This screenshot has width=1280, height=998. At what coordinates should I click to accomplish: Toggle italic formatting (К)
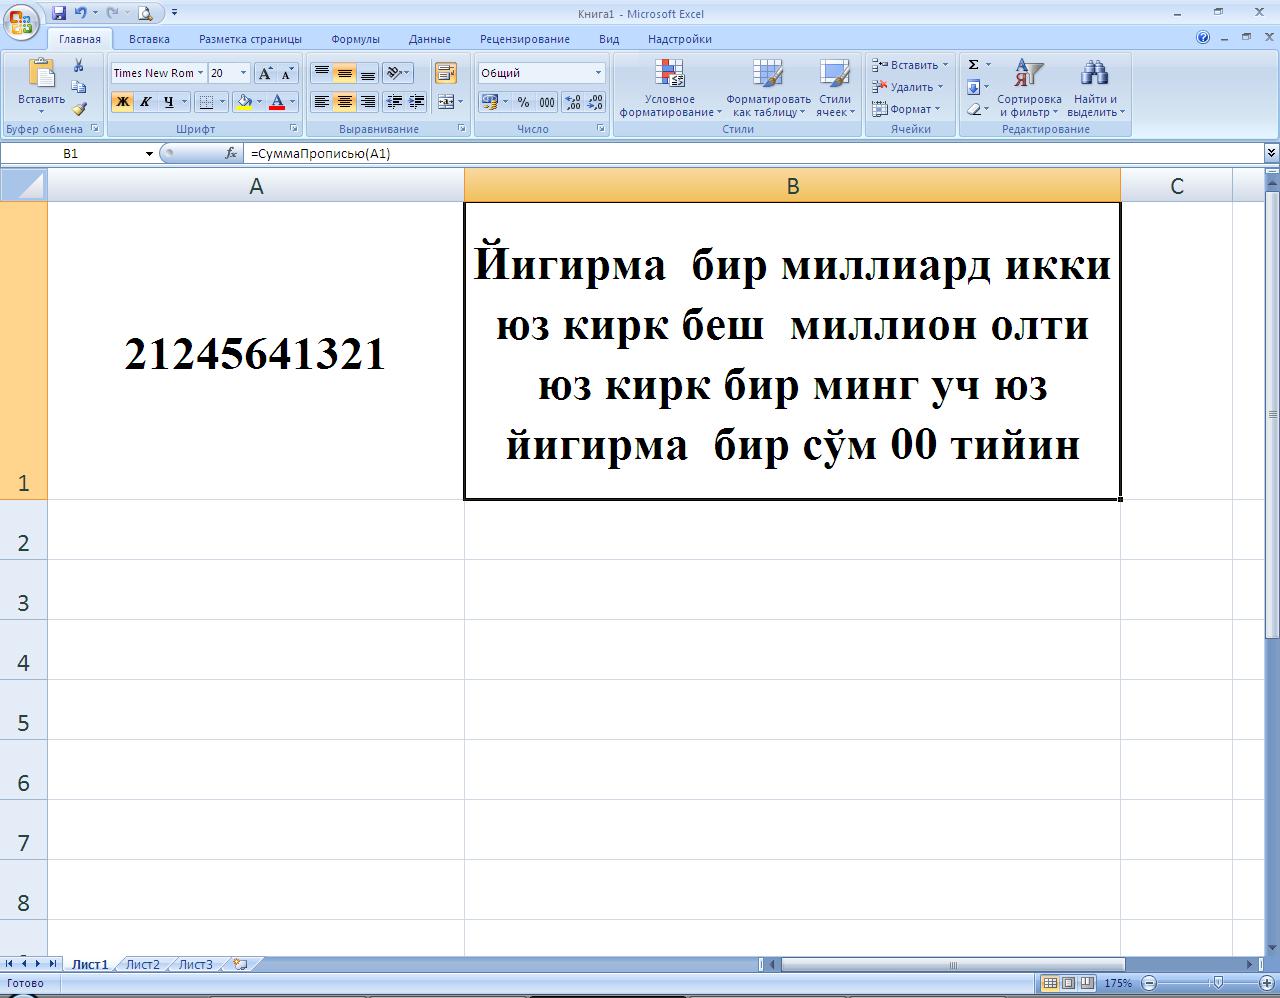145,102
